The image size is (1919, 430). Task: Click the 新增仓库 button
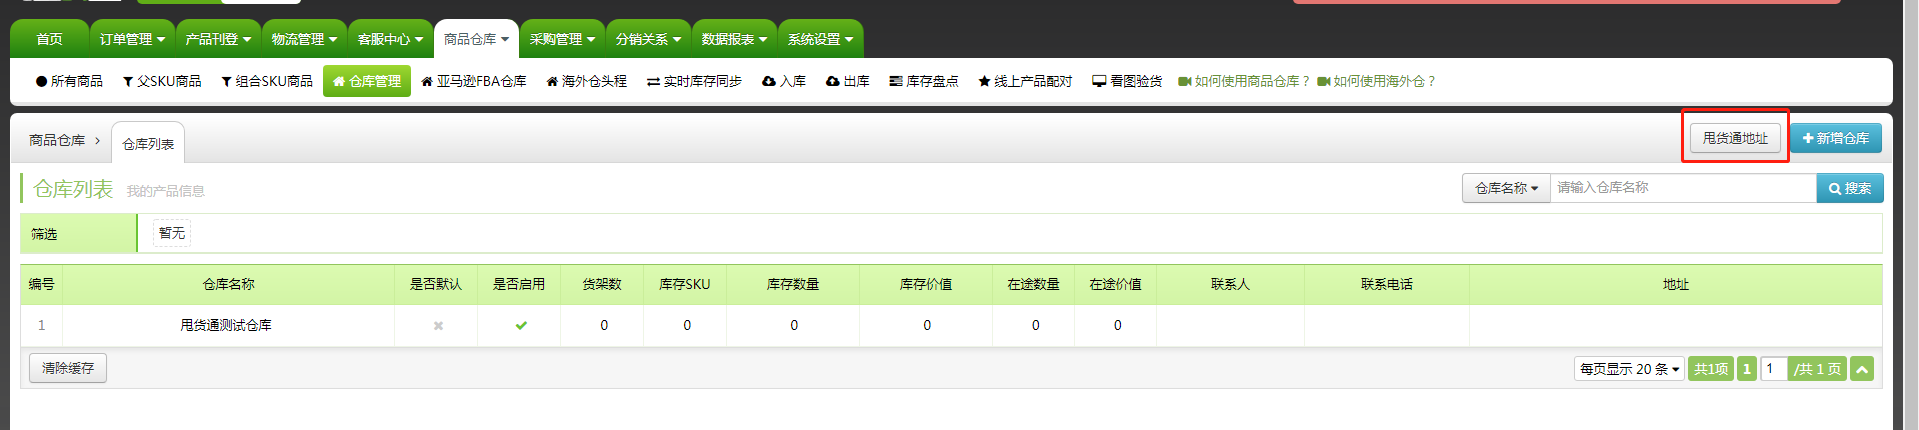tap(1836, 138)
